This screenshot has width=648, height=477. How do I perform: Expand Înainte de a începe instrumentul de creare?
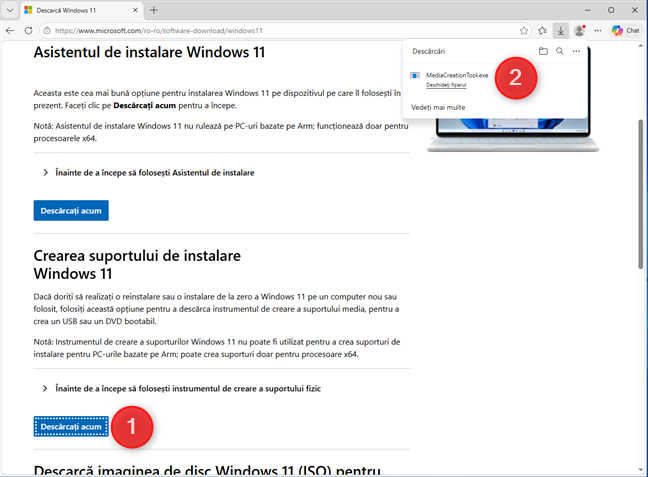(182, 389)
